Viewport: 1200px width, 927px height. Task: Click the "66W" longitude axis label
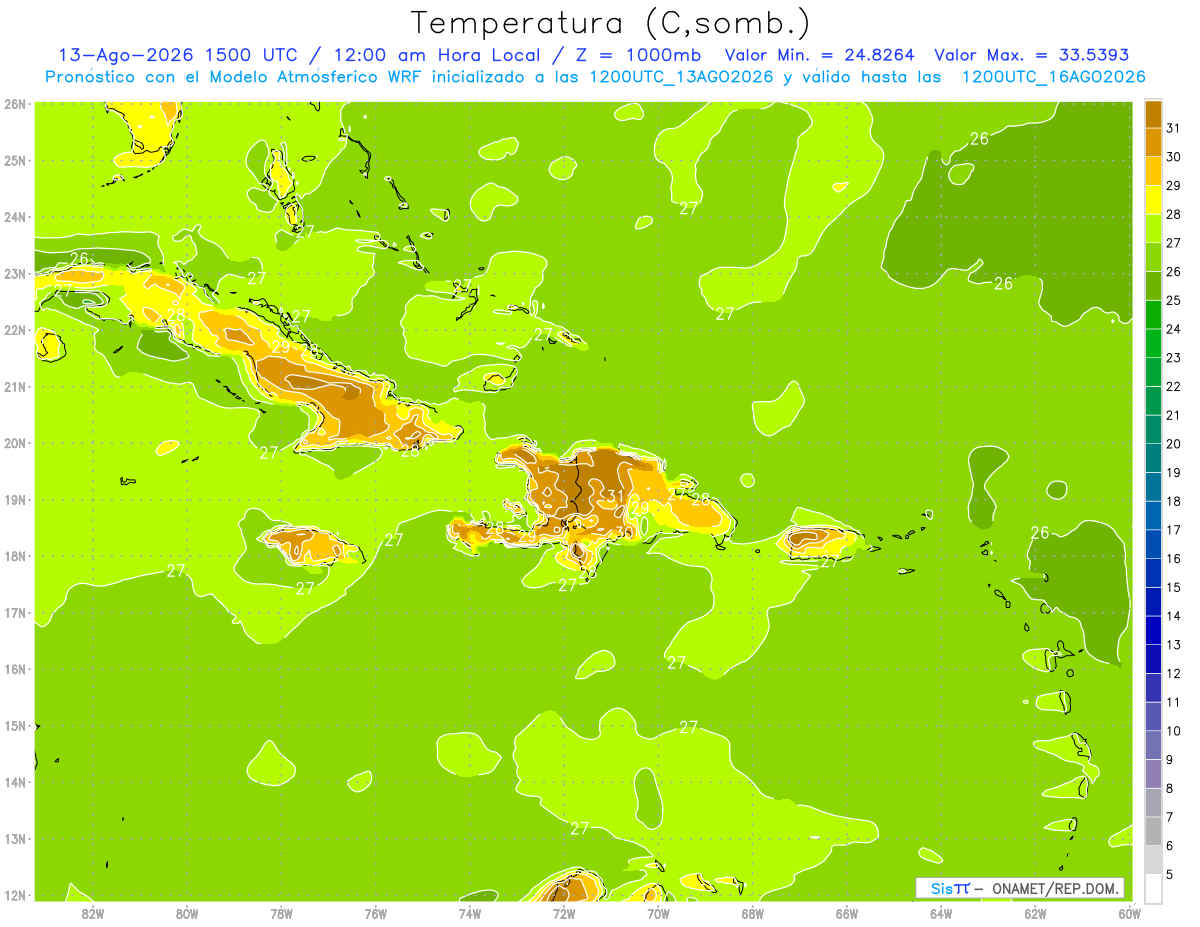point(846,913)
